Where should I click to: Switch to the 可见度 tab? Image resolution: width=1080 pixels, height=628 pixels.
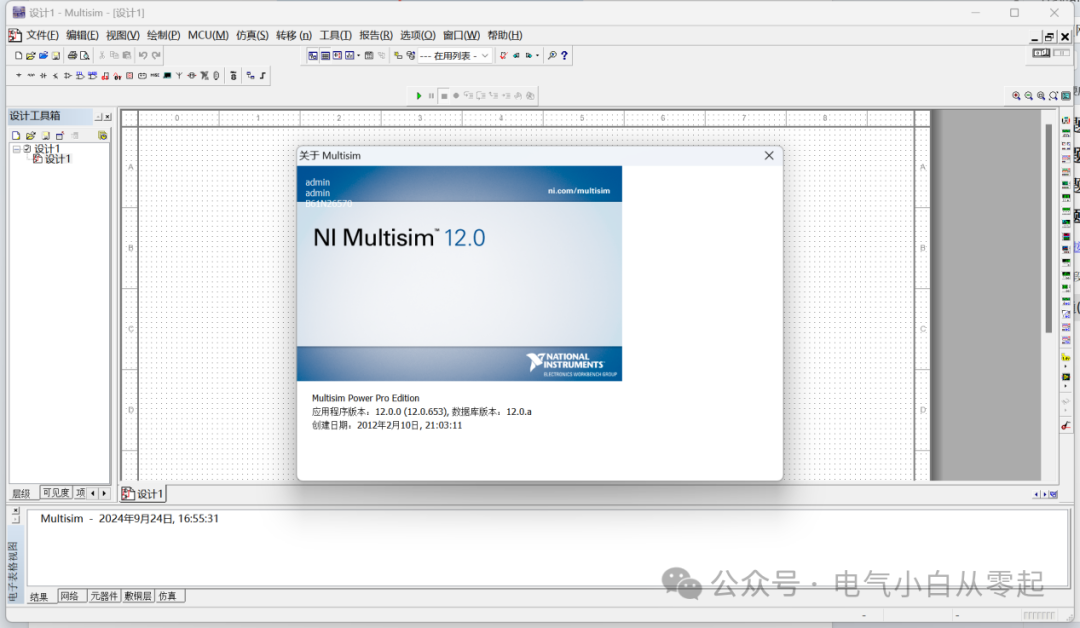tap(55, 493)
